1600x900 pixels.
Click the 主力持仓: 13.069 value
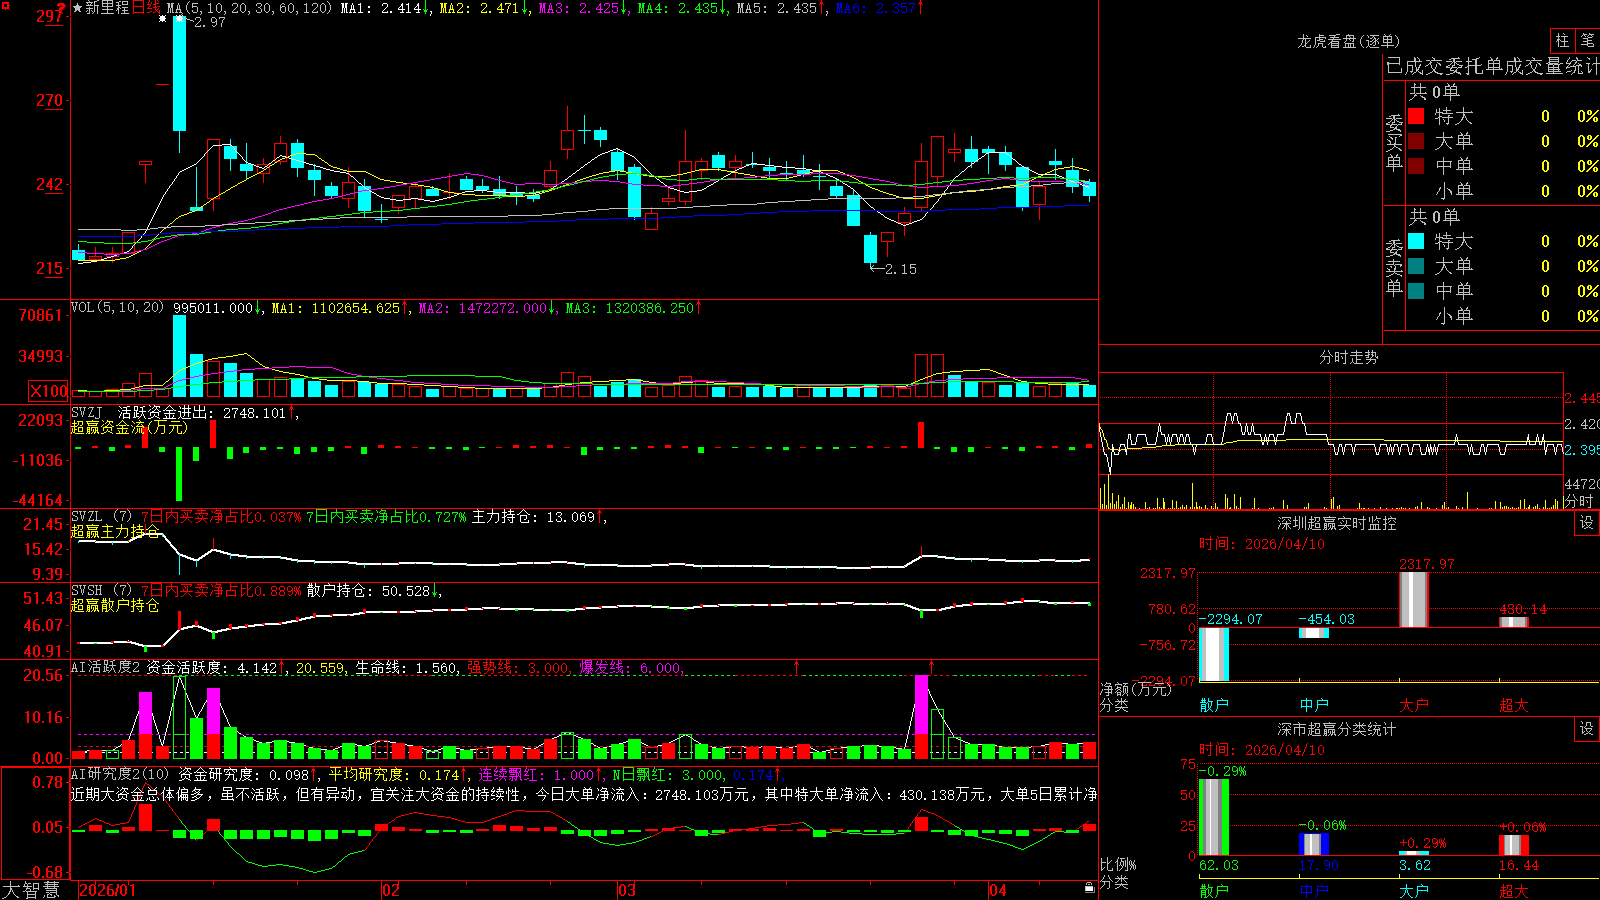[x=533, y=517]
